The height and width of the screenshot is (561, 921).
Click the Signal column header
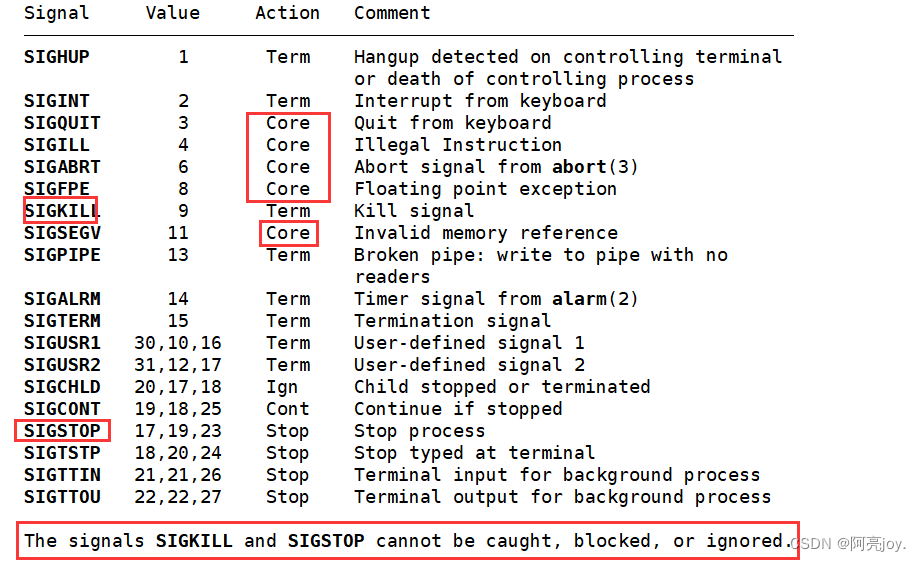coord(56,14)
